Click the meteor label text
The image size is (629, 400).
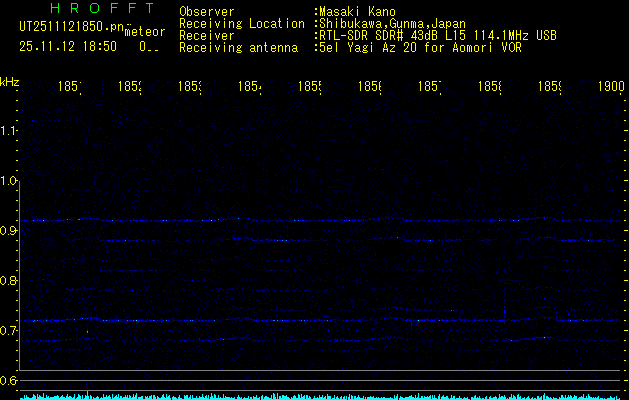tap(145, 32)
